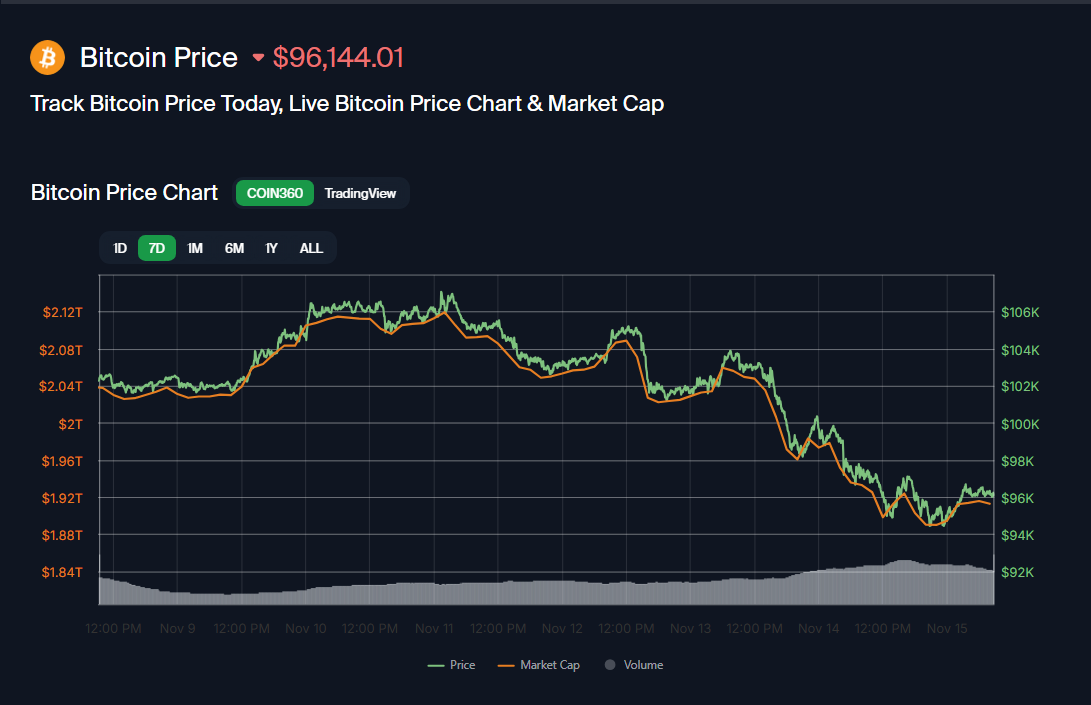Screen dimensions: 1091x705
Task: Select the Nov 12 label on the time axis
Action: pos(562,628)
